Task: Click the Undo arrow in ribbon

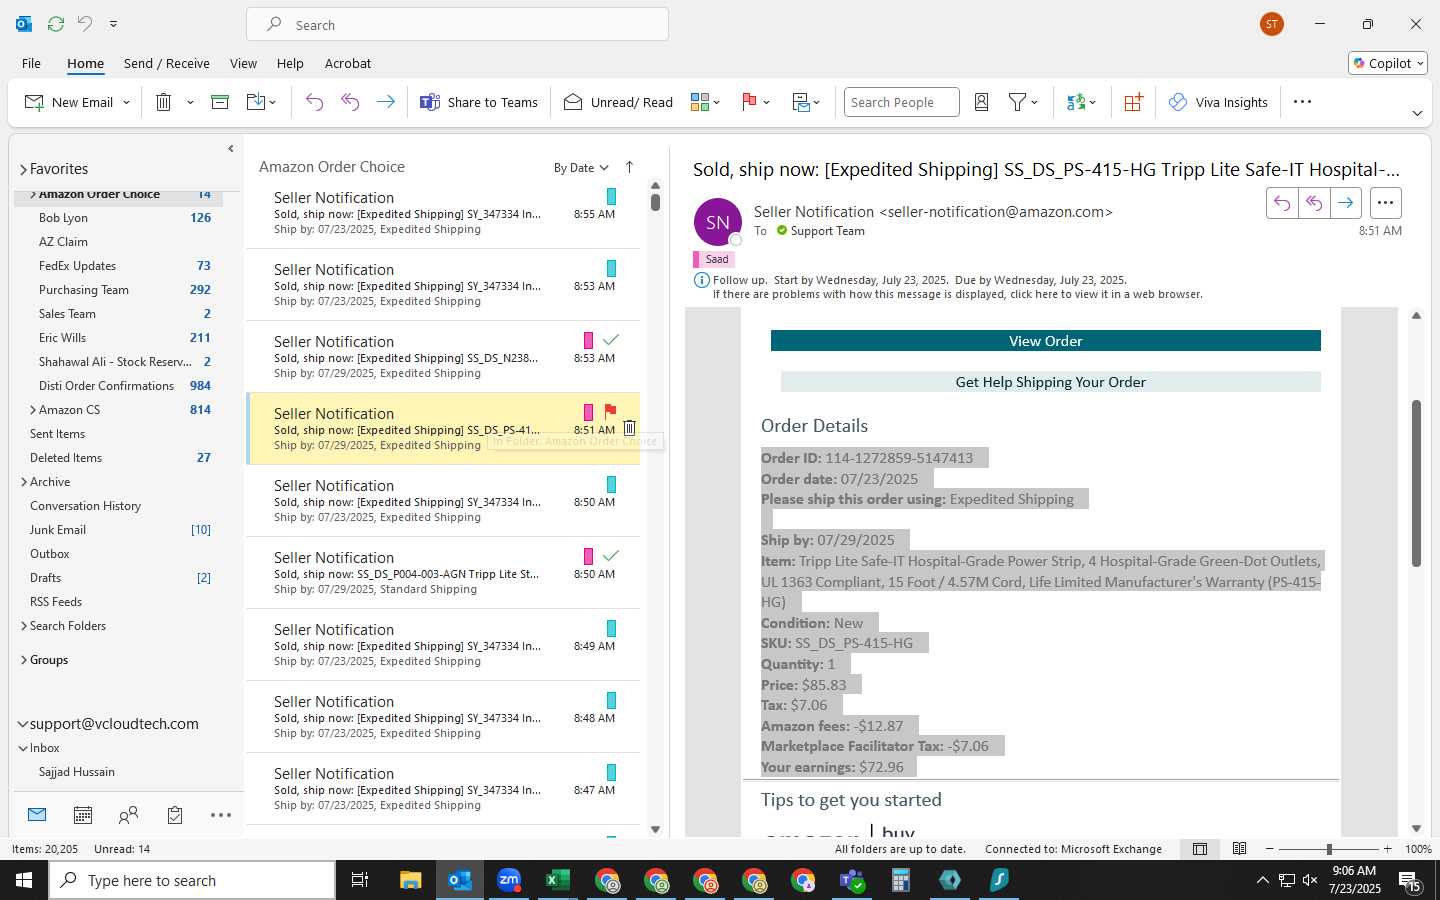Action: 314,102
